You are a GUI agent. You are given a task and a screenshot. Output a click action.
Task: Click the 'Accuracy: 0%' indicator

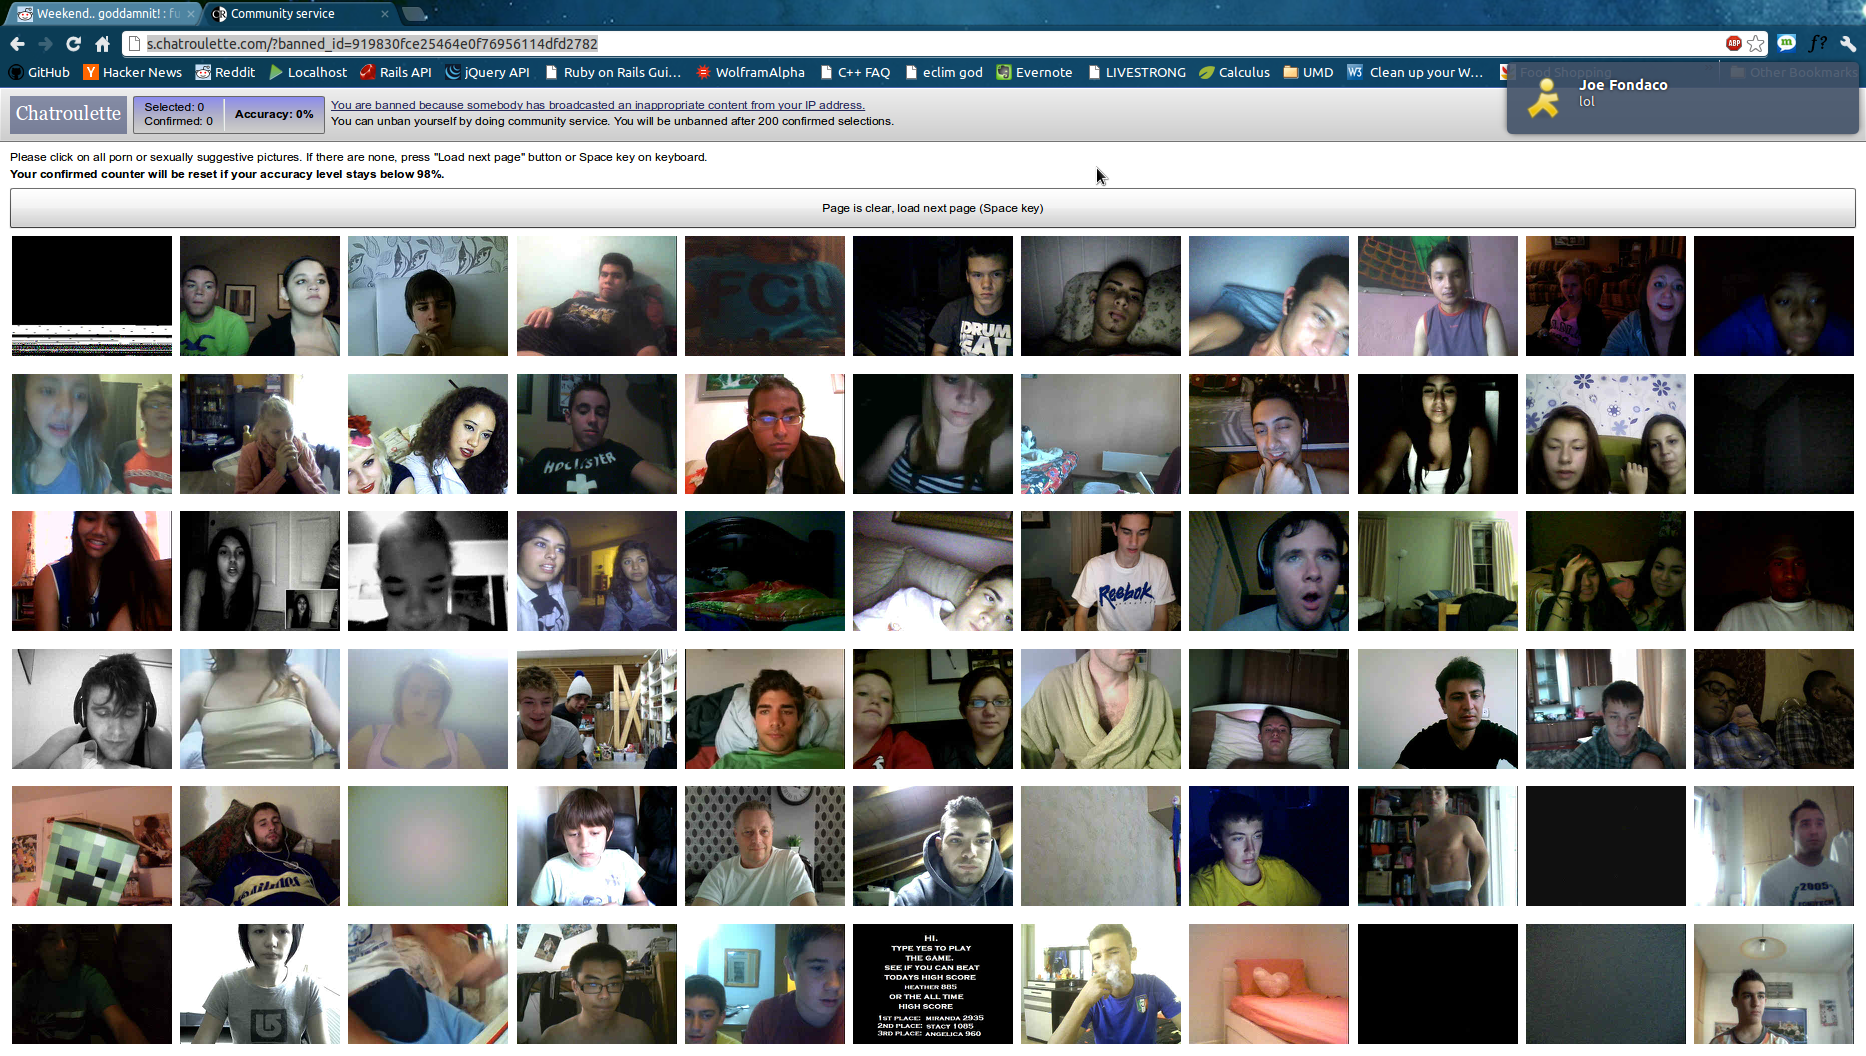pyautogui.click(x=274, y=114)
